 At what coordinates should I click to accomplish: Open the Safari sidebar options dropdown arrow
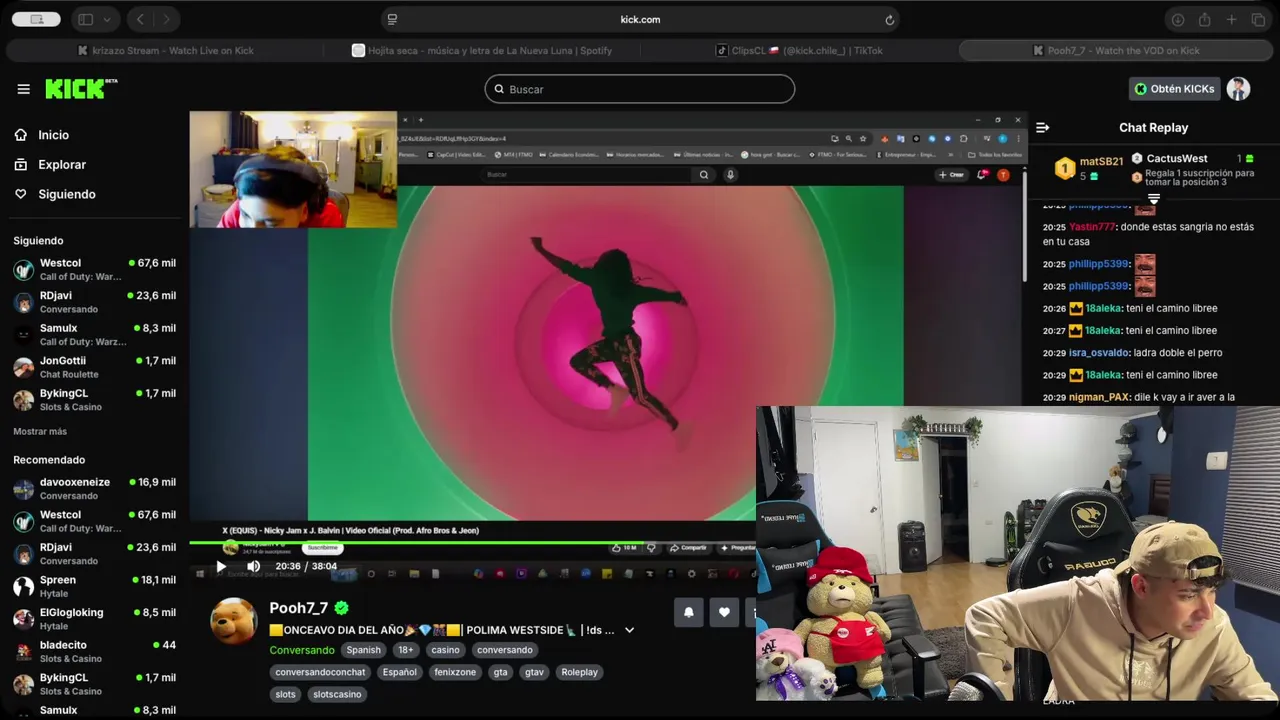[x=106, y=19]
